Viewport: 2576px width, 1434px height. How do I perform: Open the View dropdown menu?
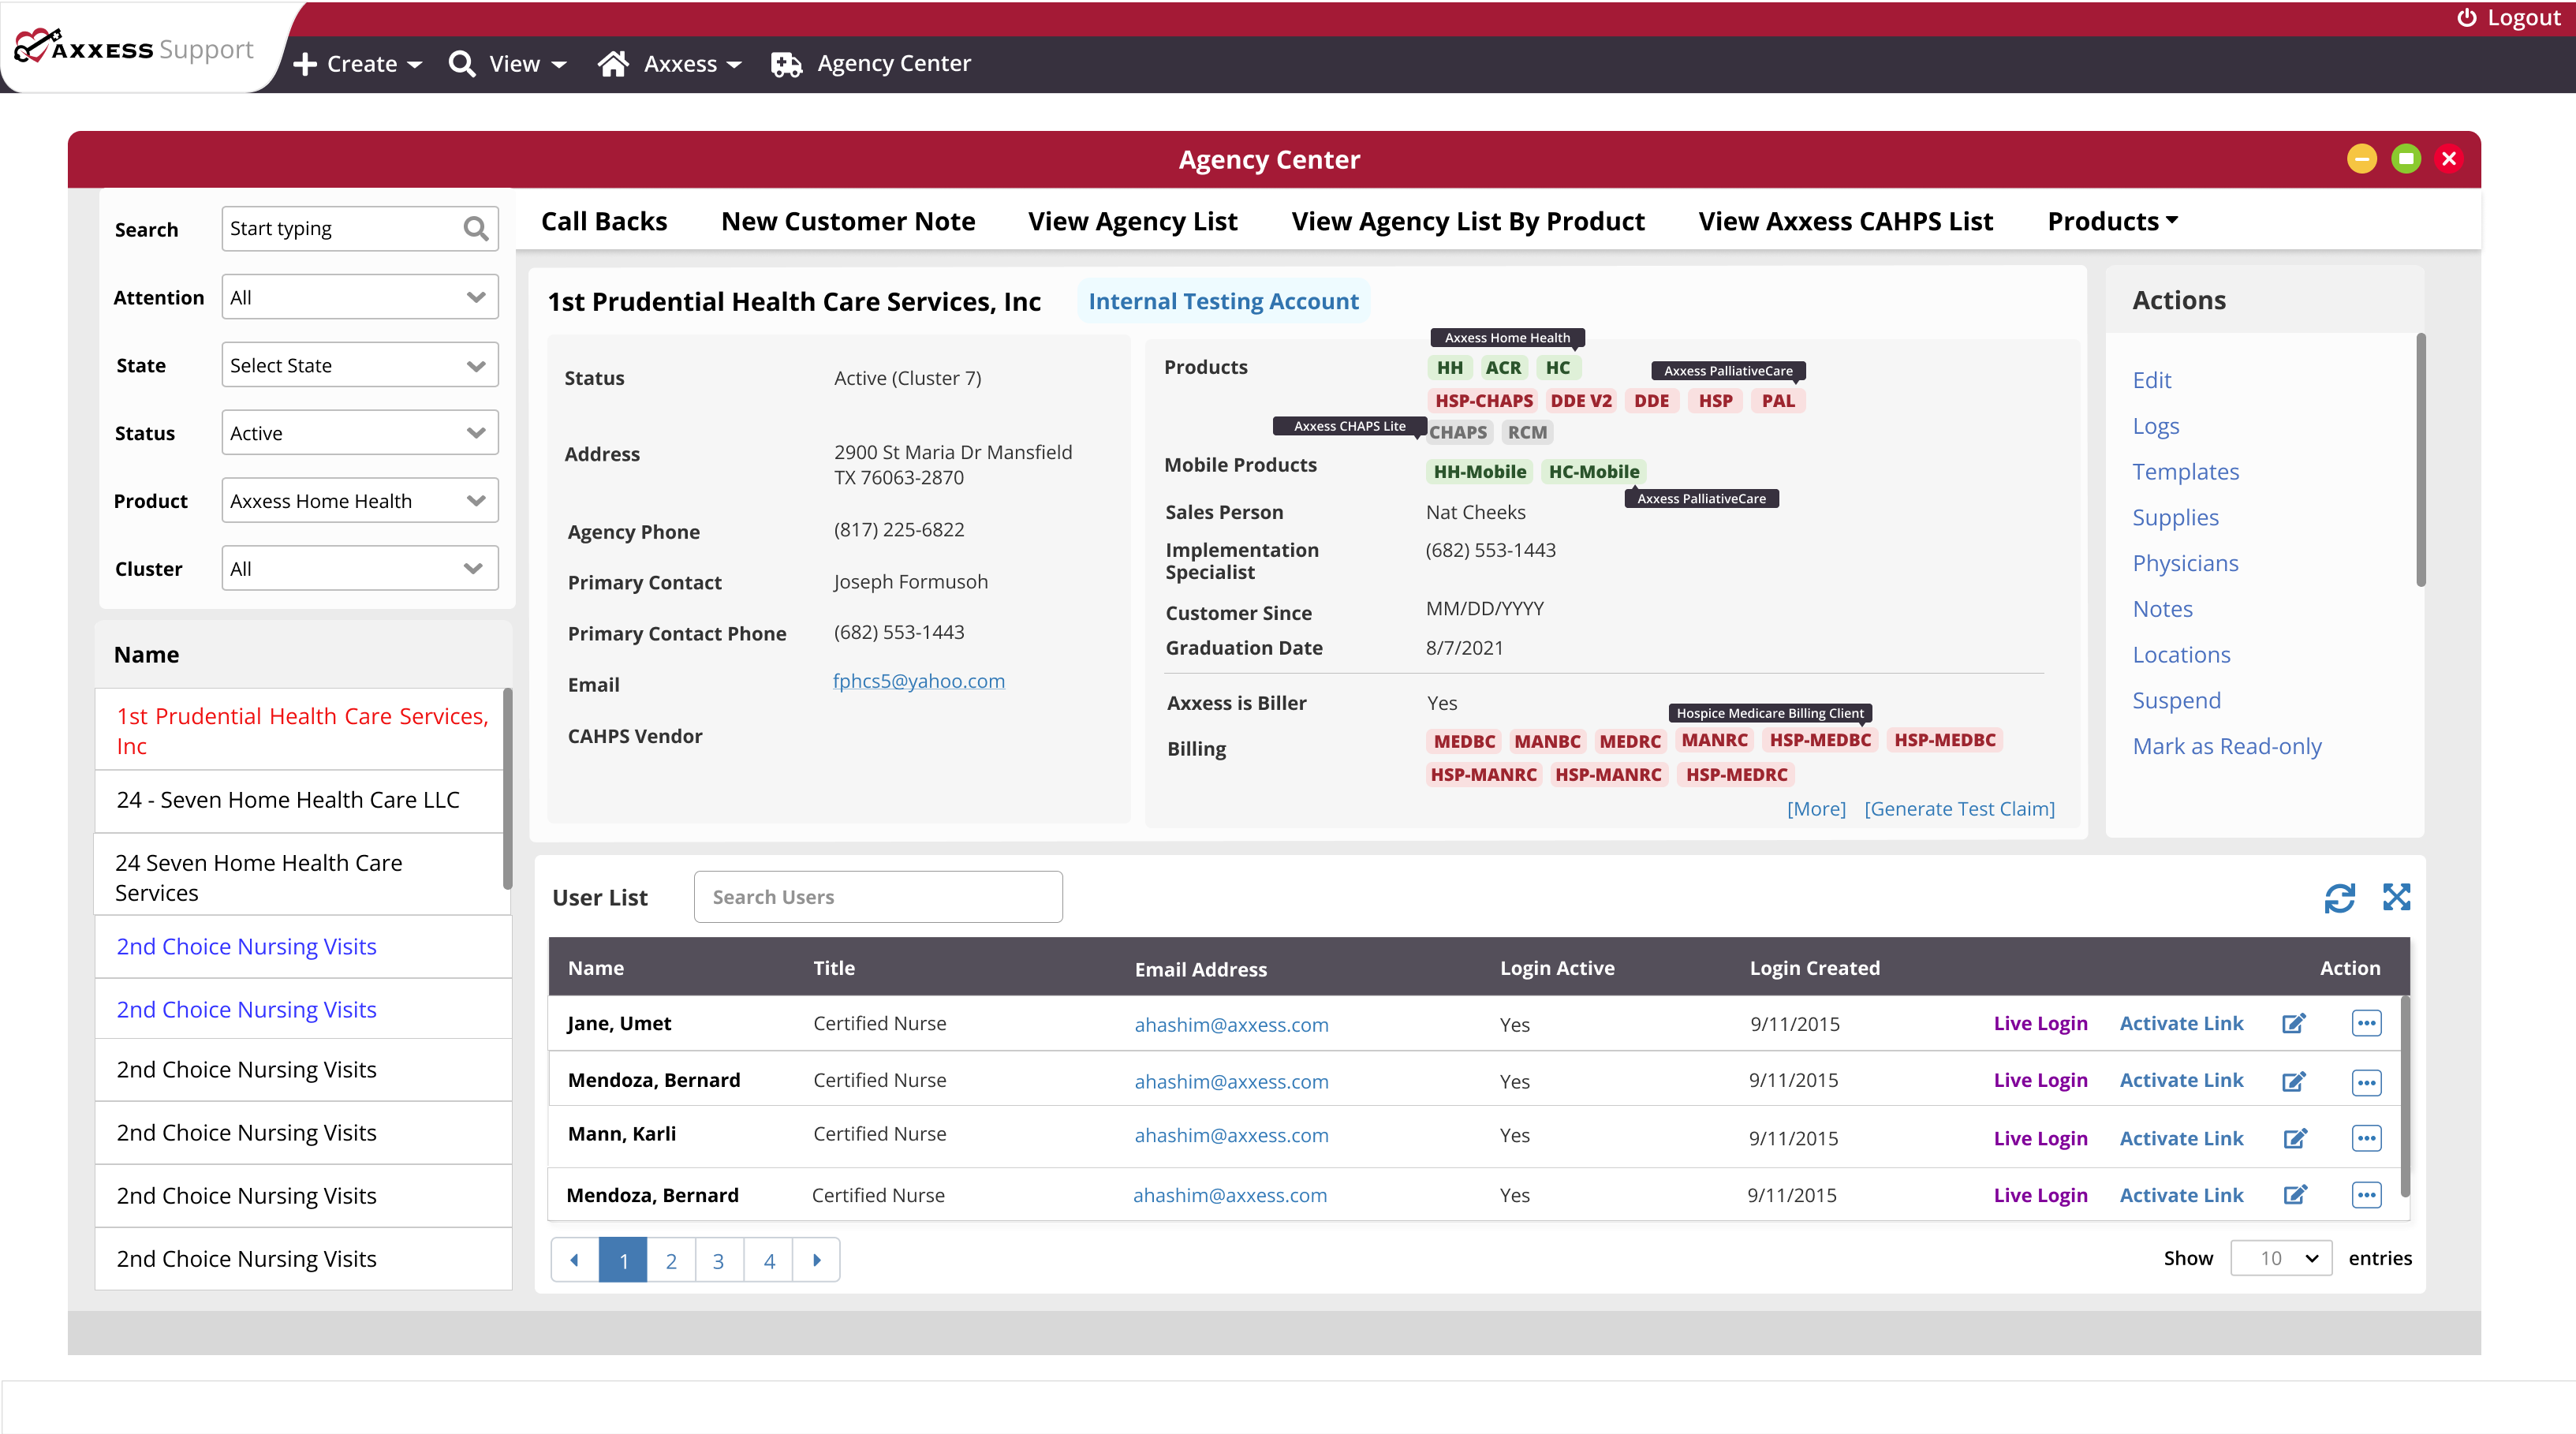508,64
